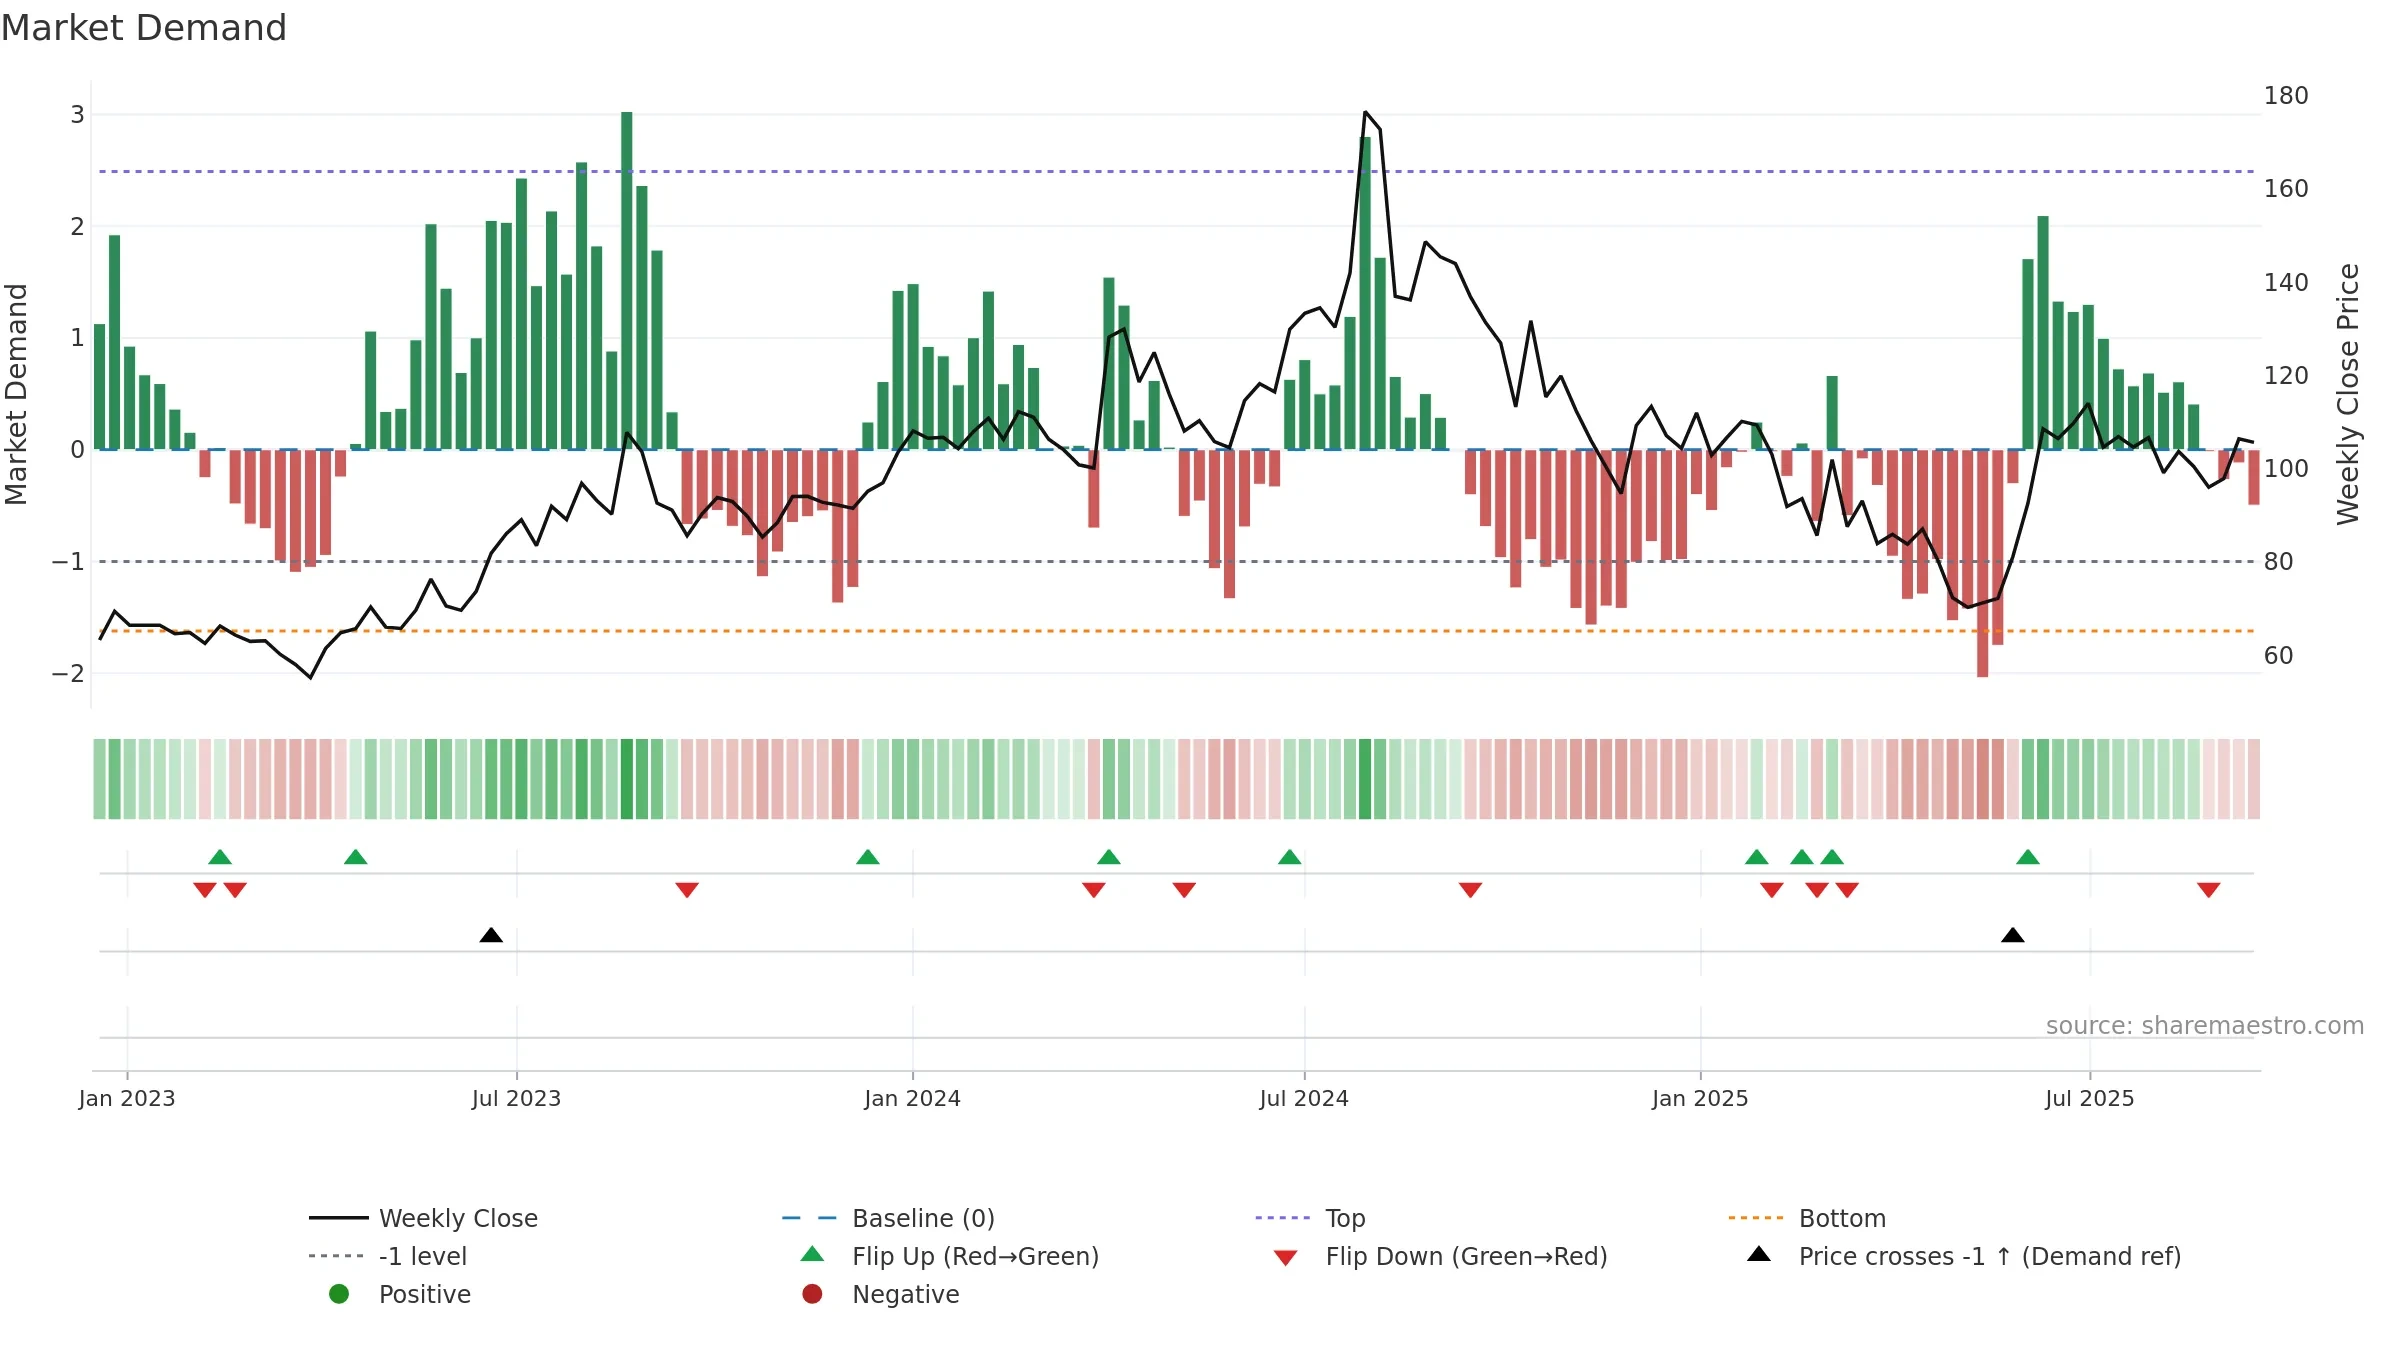Click the −2 demand axis tick label
The width and height of the screenshot is (2400, 1350).
tap(68, 674)
